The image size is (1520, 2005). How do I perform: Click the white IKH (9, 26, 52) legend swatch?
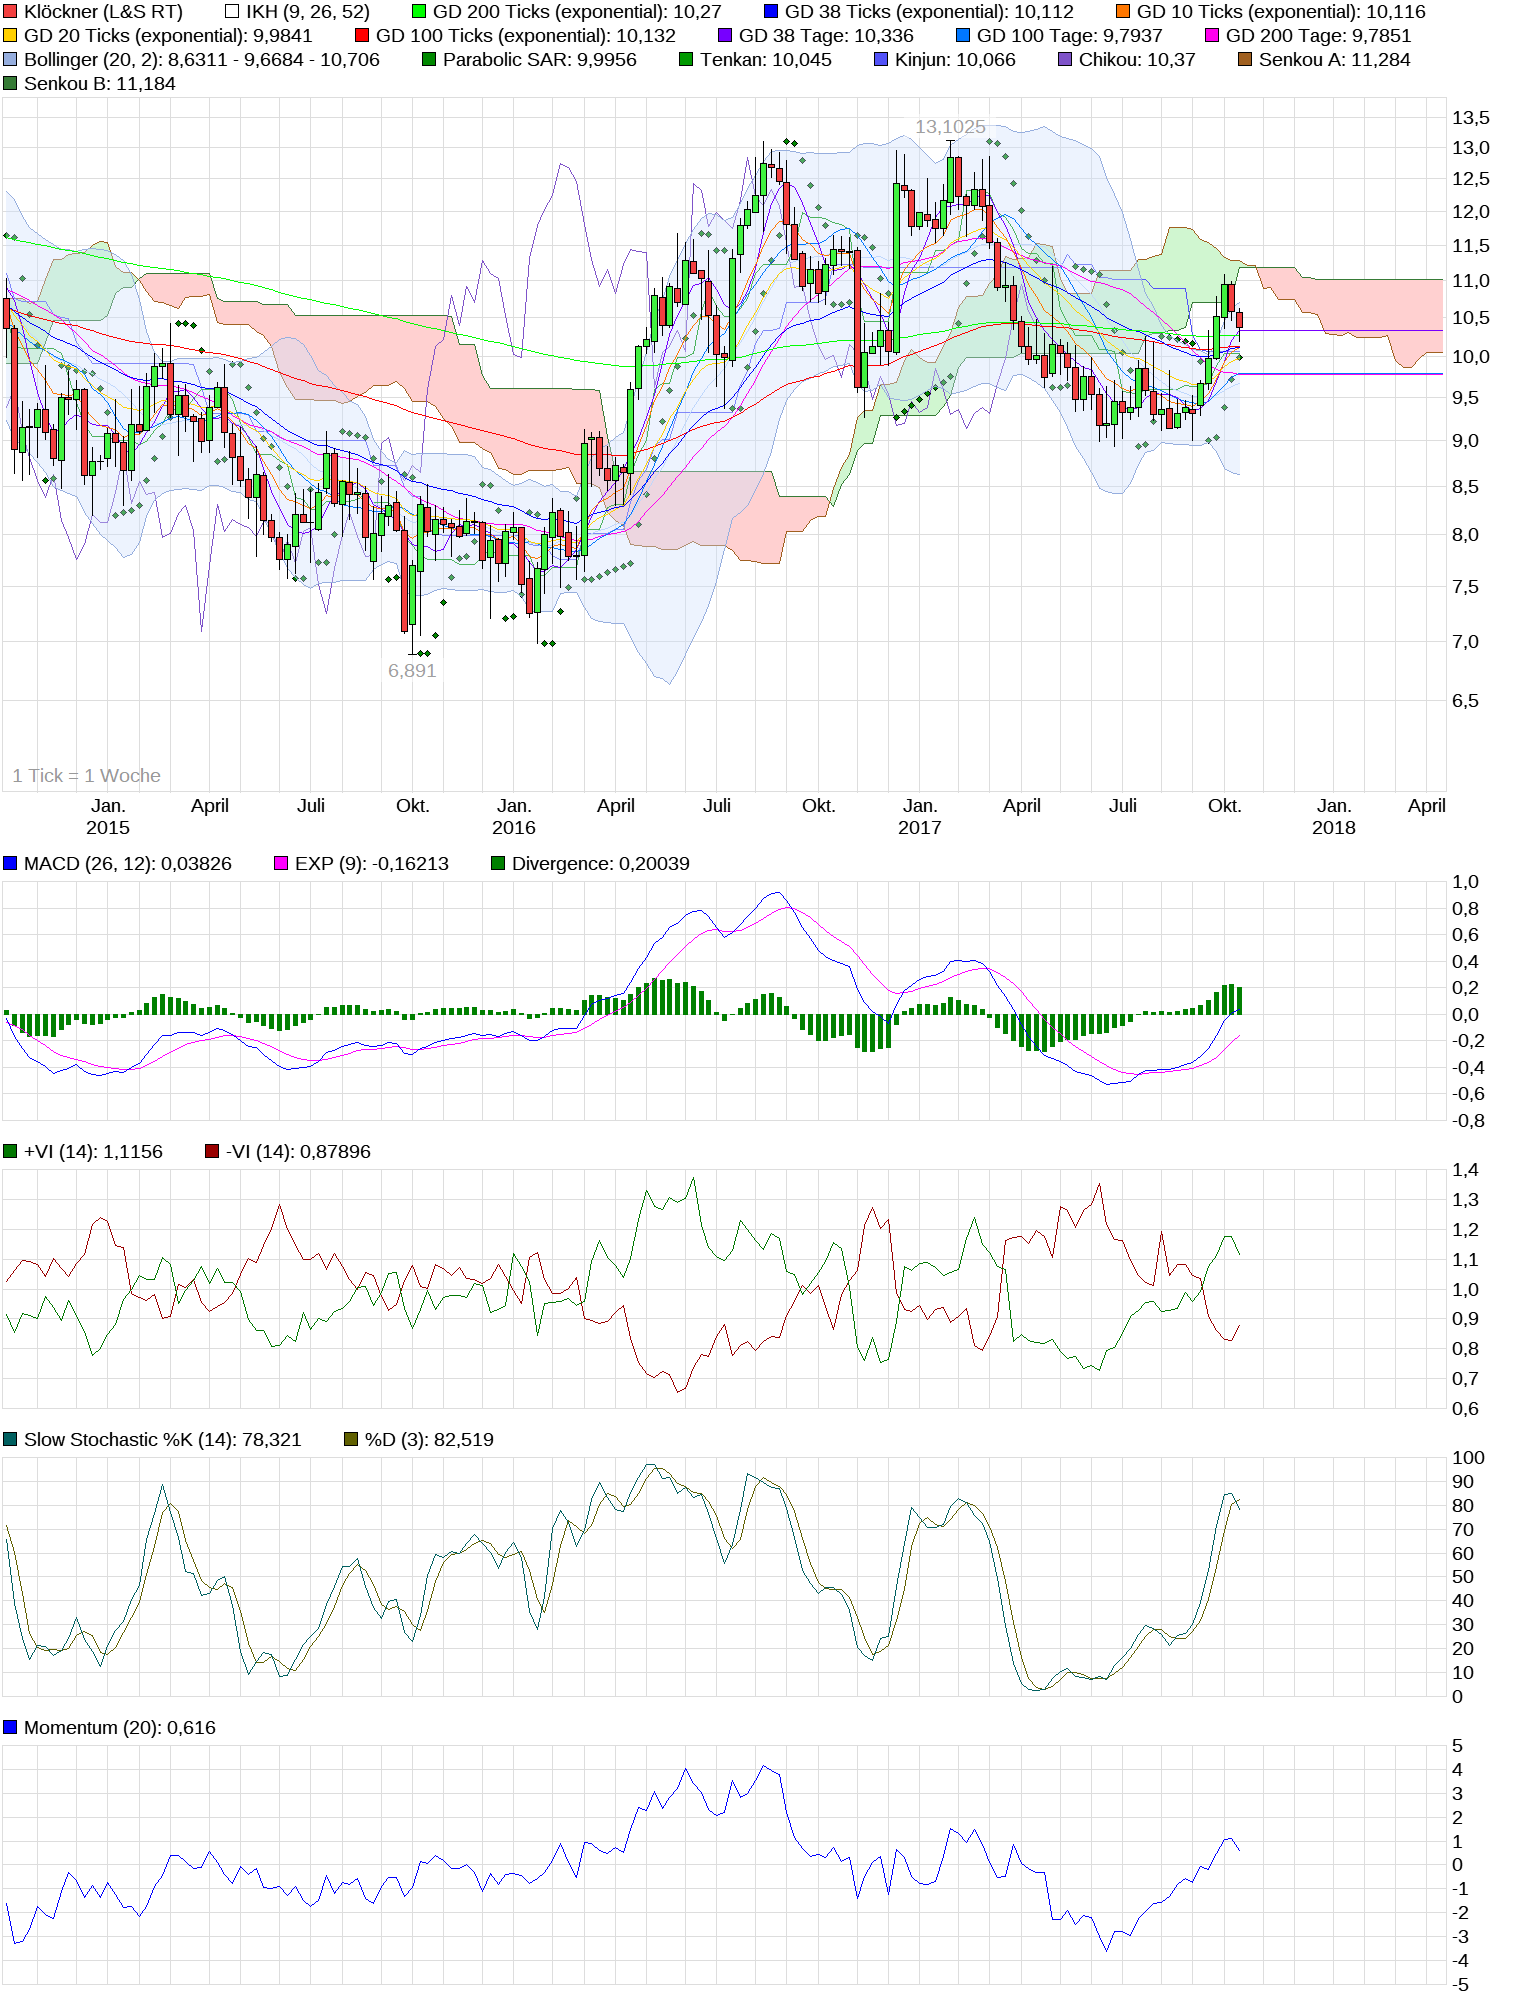[x=232, y=12]
